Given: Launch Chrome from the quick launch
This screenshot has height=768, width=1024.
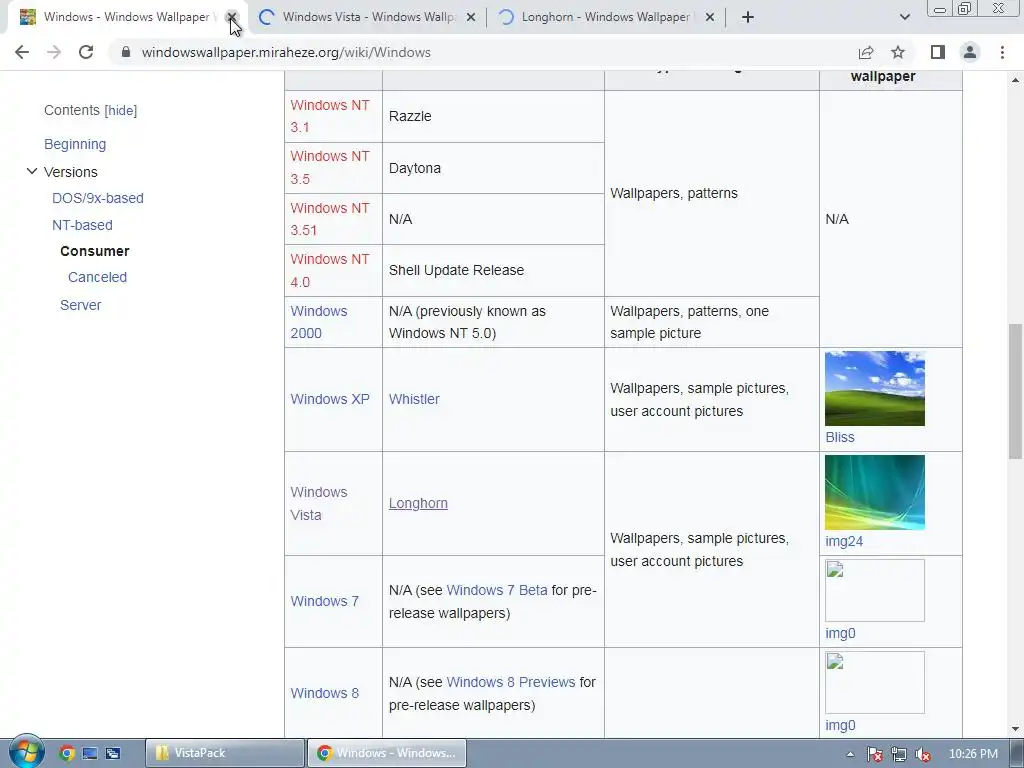Looking at the screenshot, I should [66, 753].
